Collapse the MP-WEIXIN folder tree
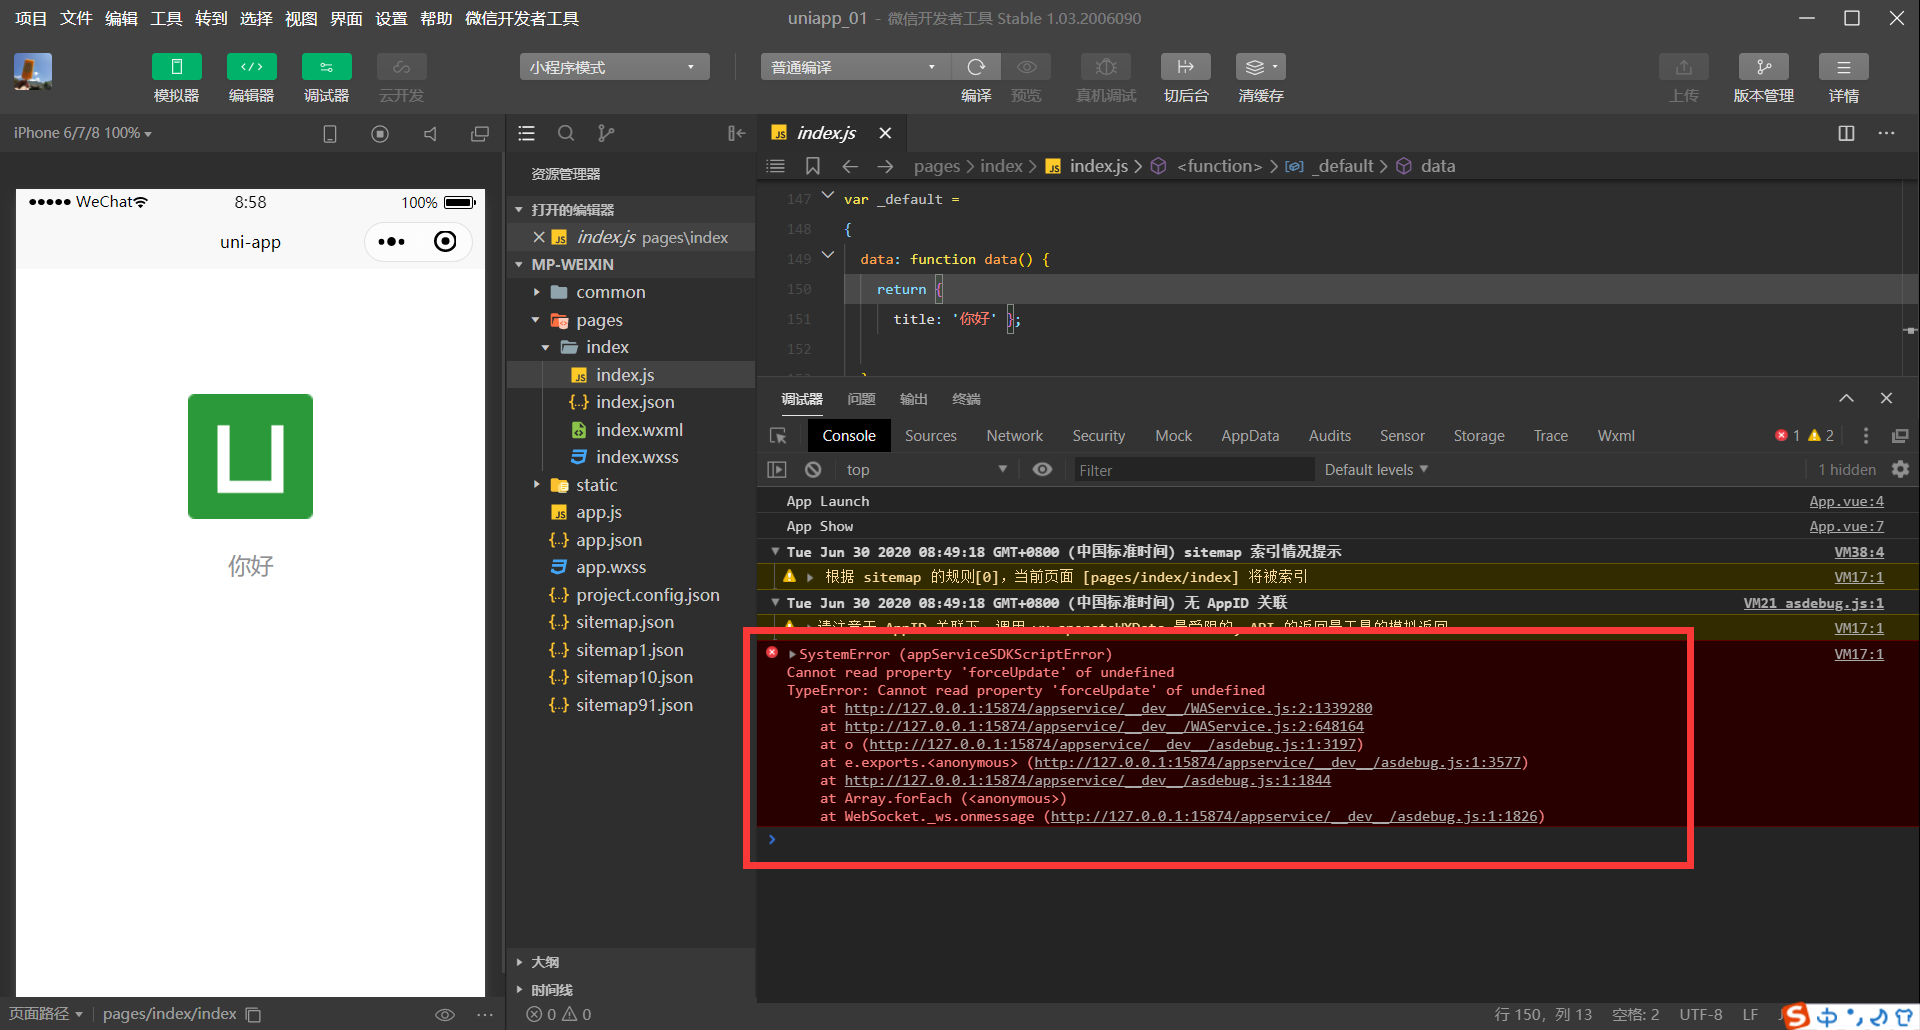1920x1030 pixels. pyautogui.click(x=519, y=264)
